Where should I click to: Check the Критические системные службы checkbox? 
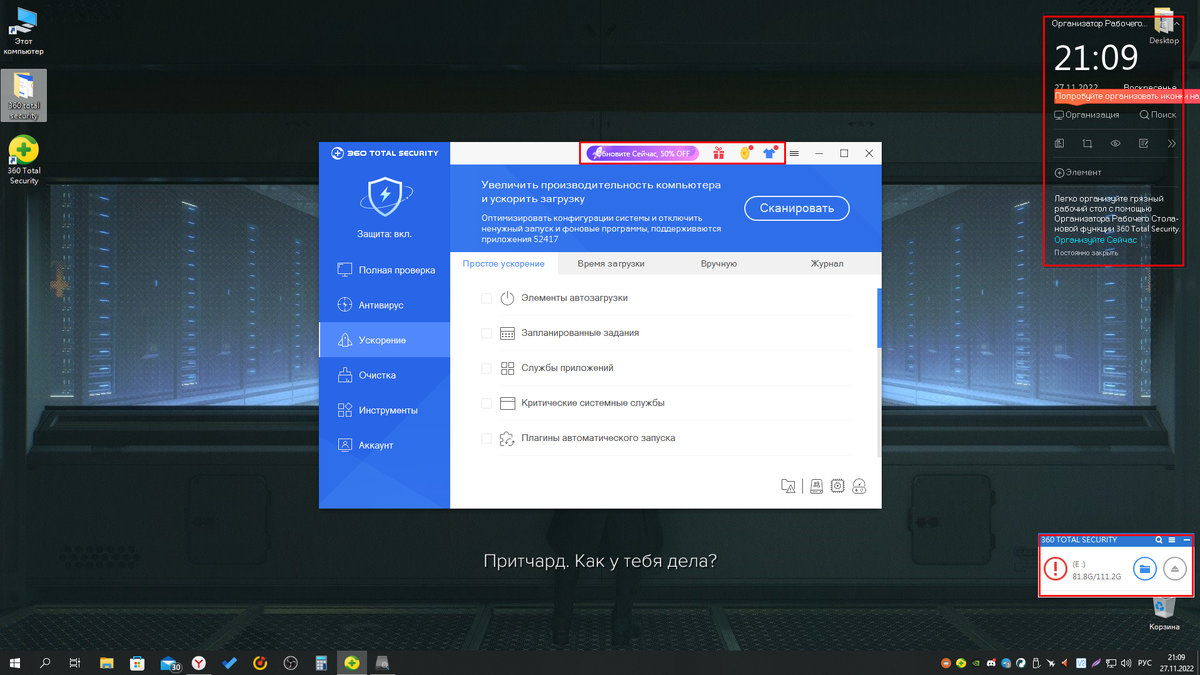pos(487,403)
